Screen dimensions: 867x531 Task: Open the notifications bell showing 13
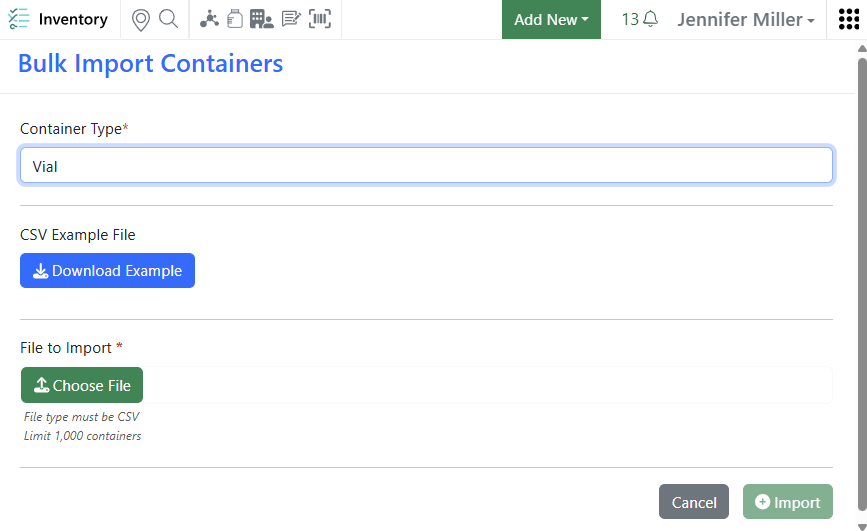click(640, 20)
